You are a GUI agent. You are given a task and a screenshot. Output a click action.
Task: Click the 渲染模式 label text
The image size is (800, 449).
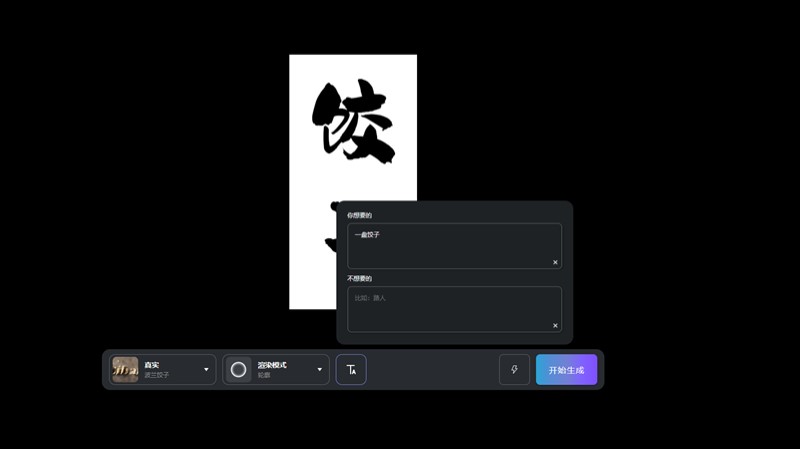[272, 365]
